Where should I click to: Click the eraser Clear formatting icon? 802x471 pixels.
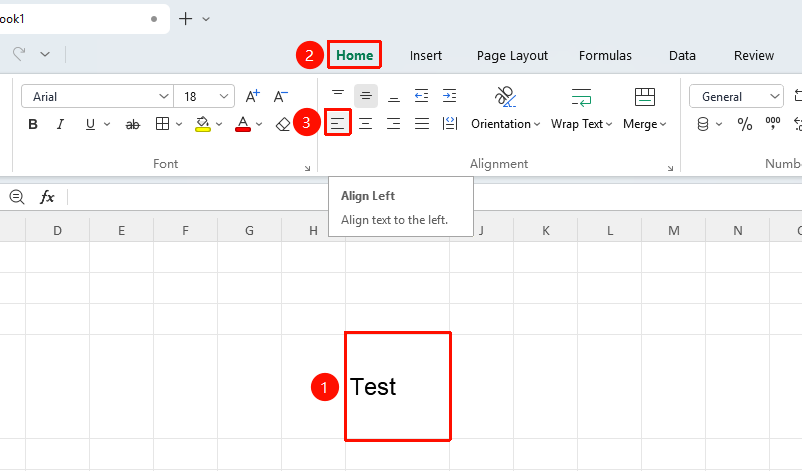283,124
